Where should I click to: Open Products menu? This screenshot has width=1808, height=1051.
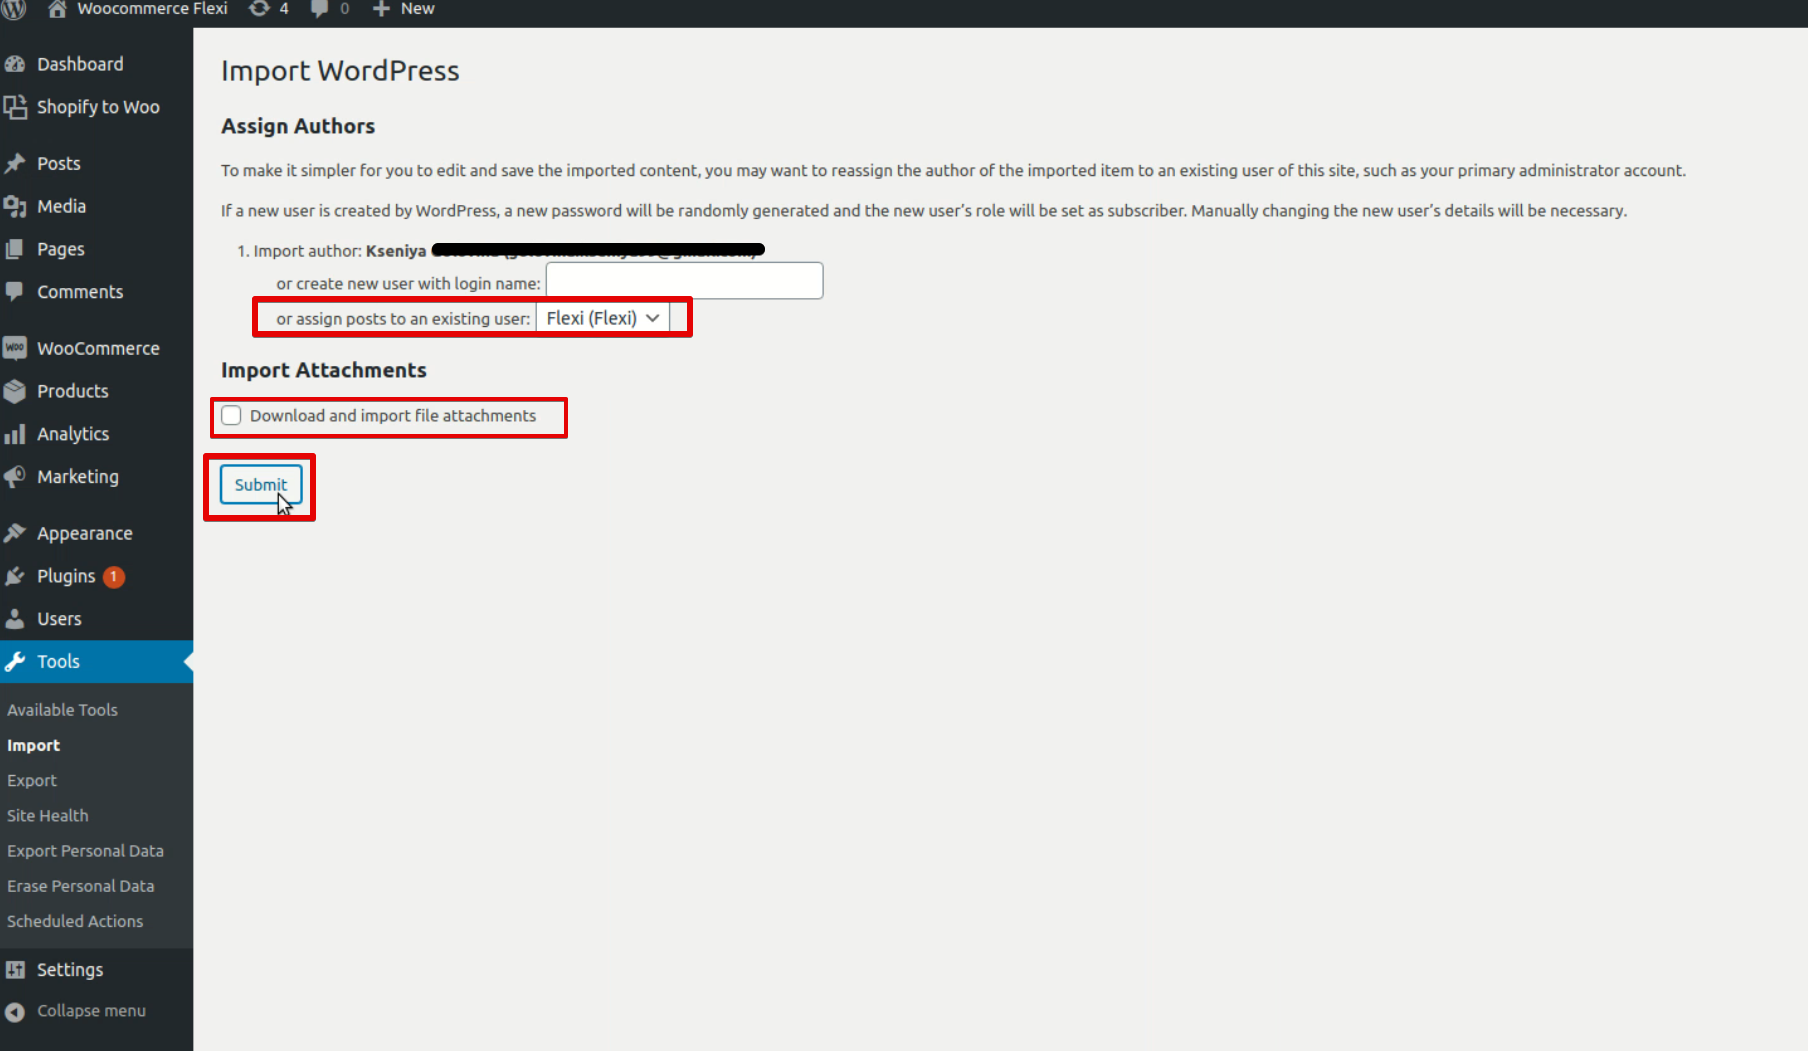[x=73, y=391]
